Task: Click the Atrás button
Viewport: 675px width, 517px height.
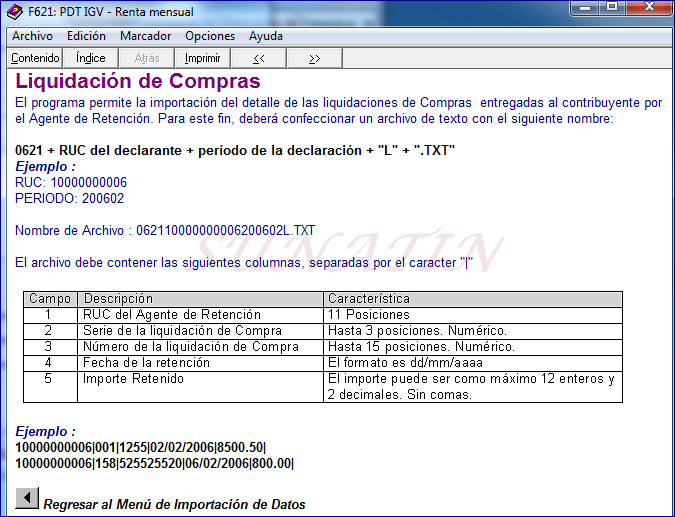Action: 147,58
